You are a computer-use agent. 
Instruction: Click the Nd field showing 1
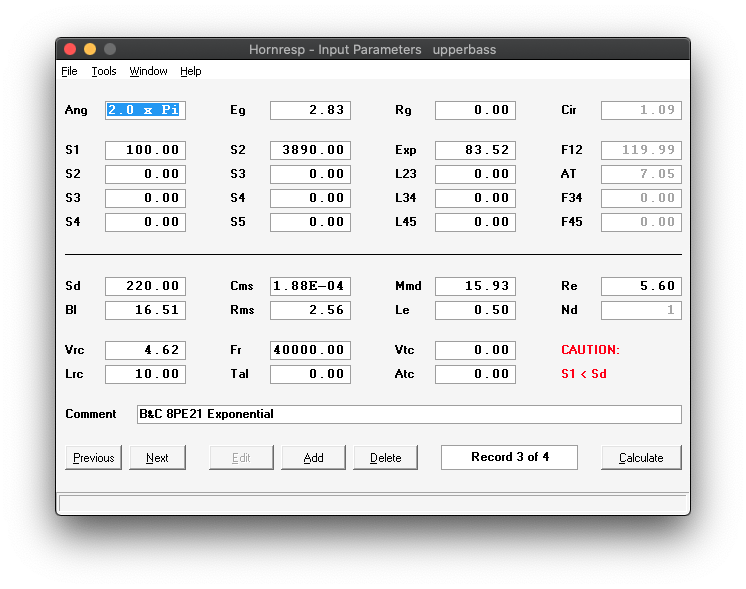pos(641,310)
